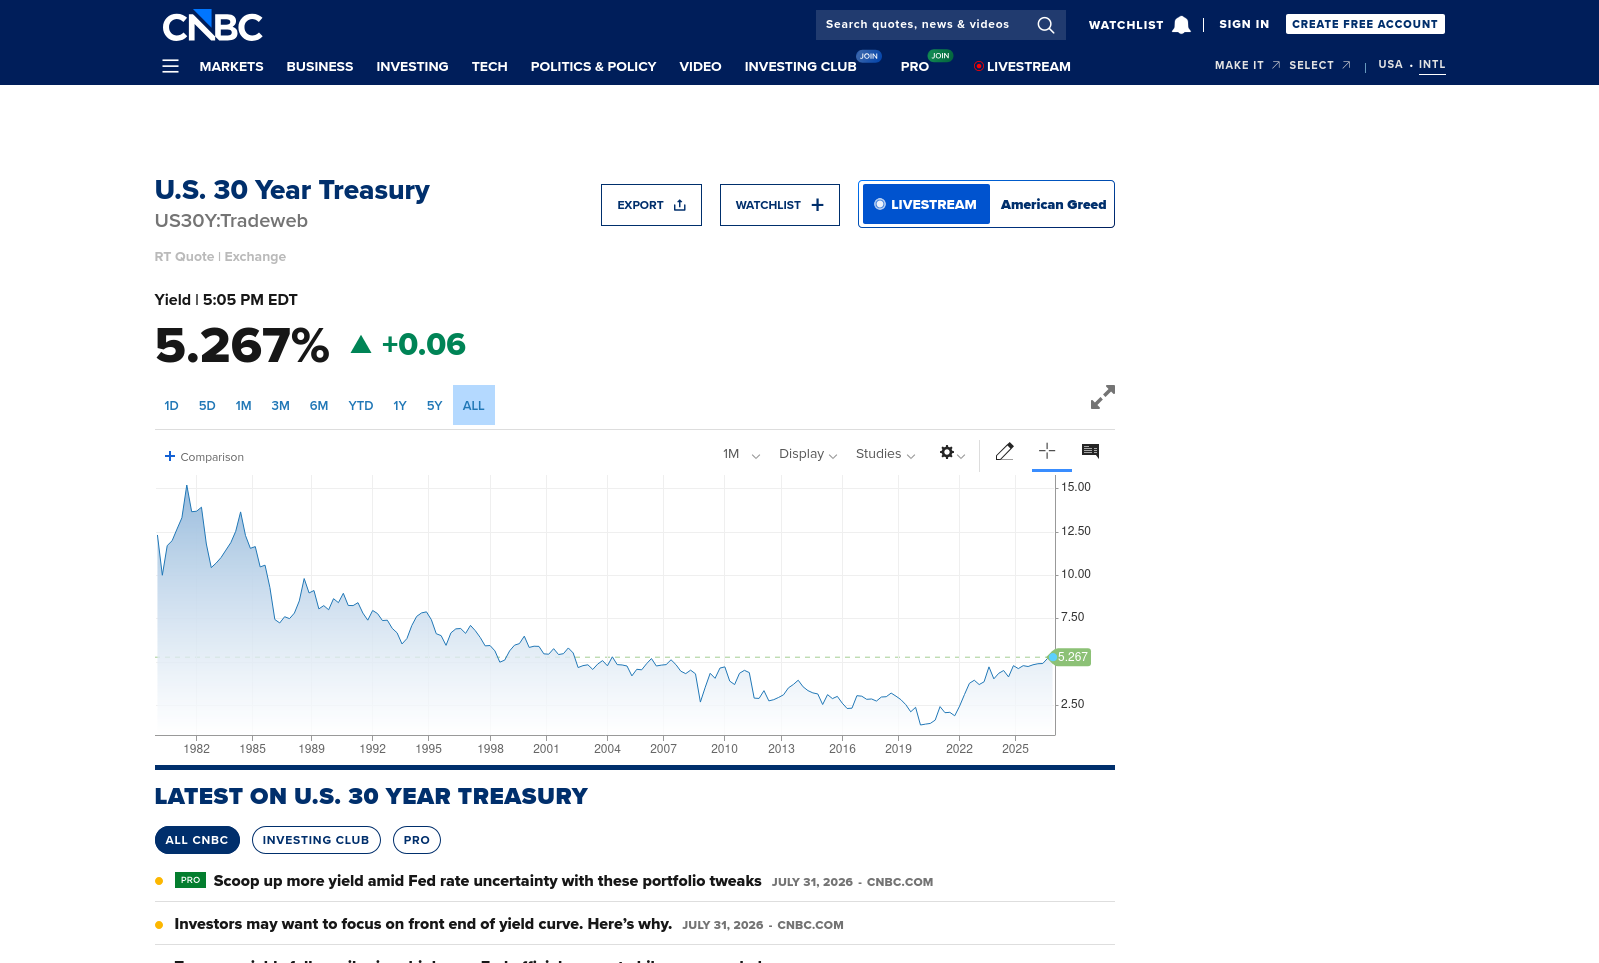Open the Watchlist link in header

1126,25
